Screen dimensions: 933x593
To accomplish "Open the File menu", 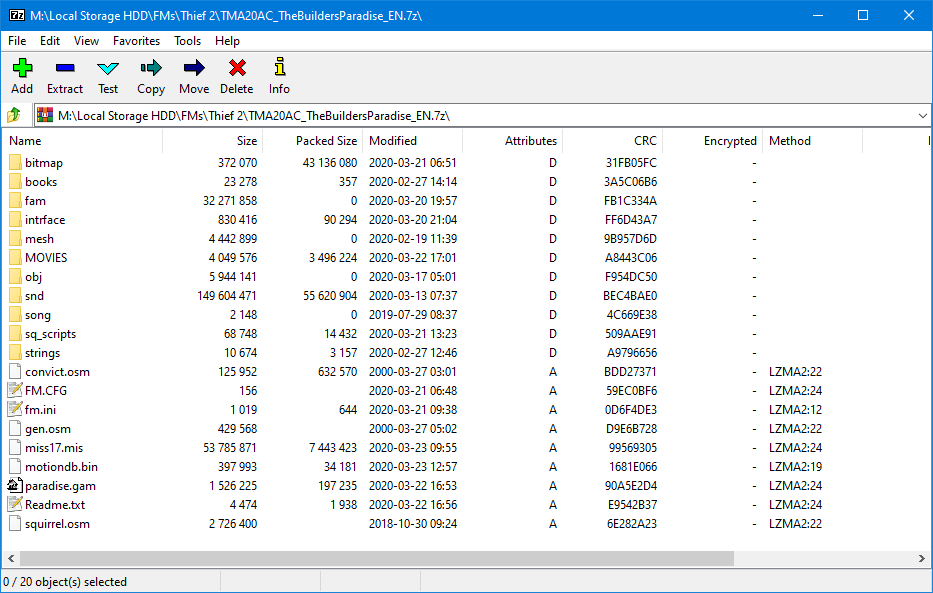I will tap(17, 41).
